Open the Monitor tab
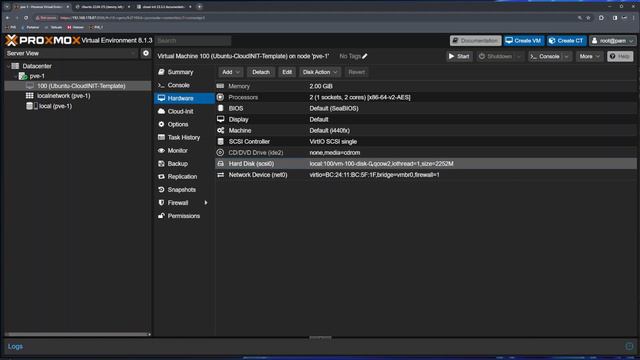 [x=184, y=151]
